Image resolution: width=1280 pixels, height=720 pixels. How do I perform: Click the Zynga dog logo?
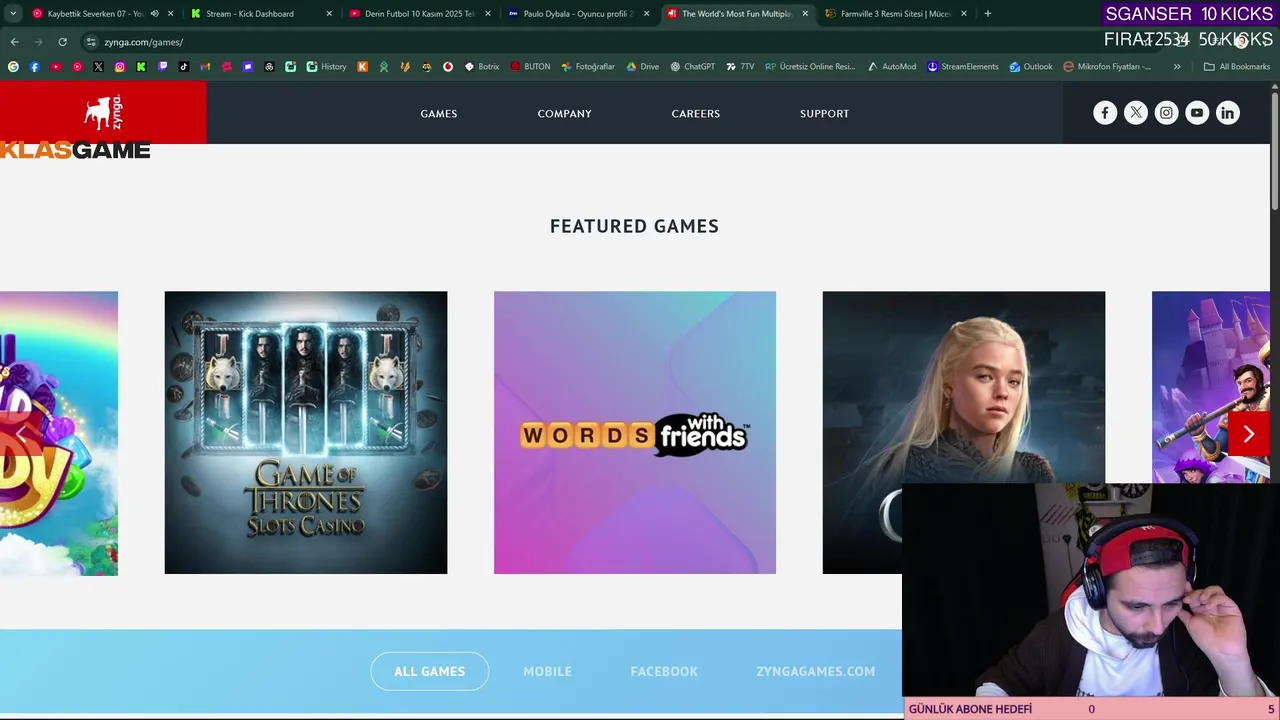click(x=103, y=112)
